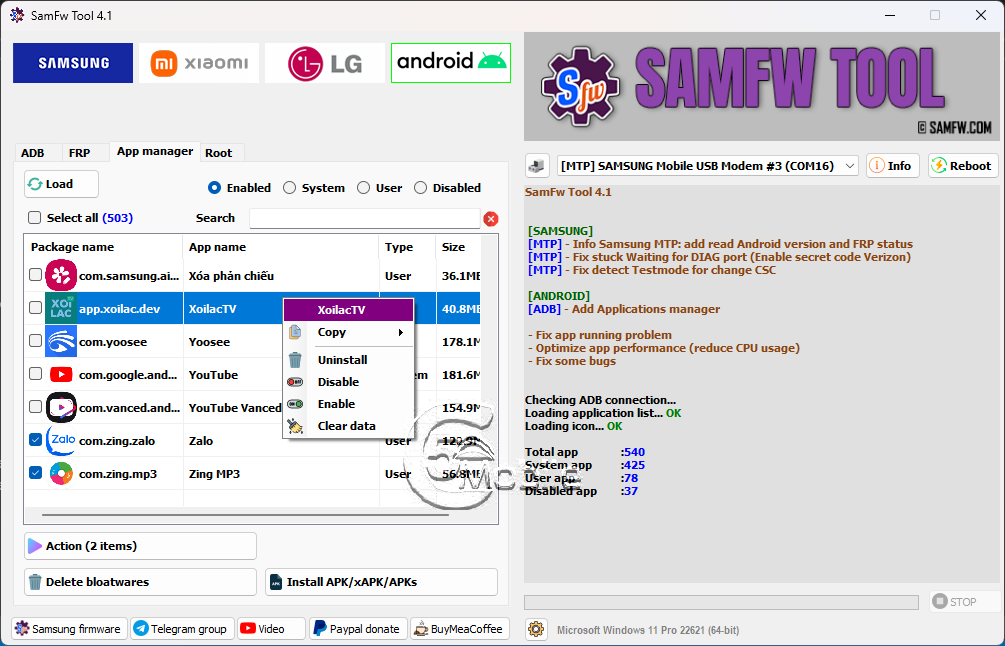Select the Disabled radio button
Image resolution: width=1005 pixels, height=646 pixels.
[x=420, y=188]
